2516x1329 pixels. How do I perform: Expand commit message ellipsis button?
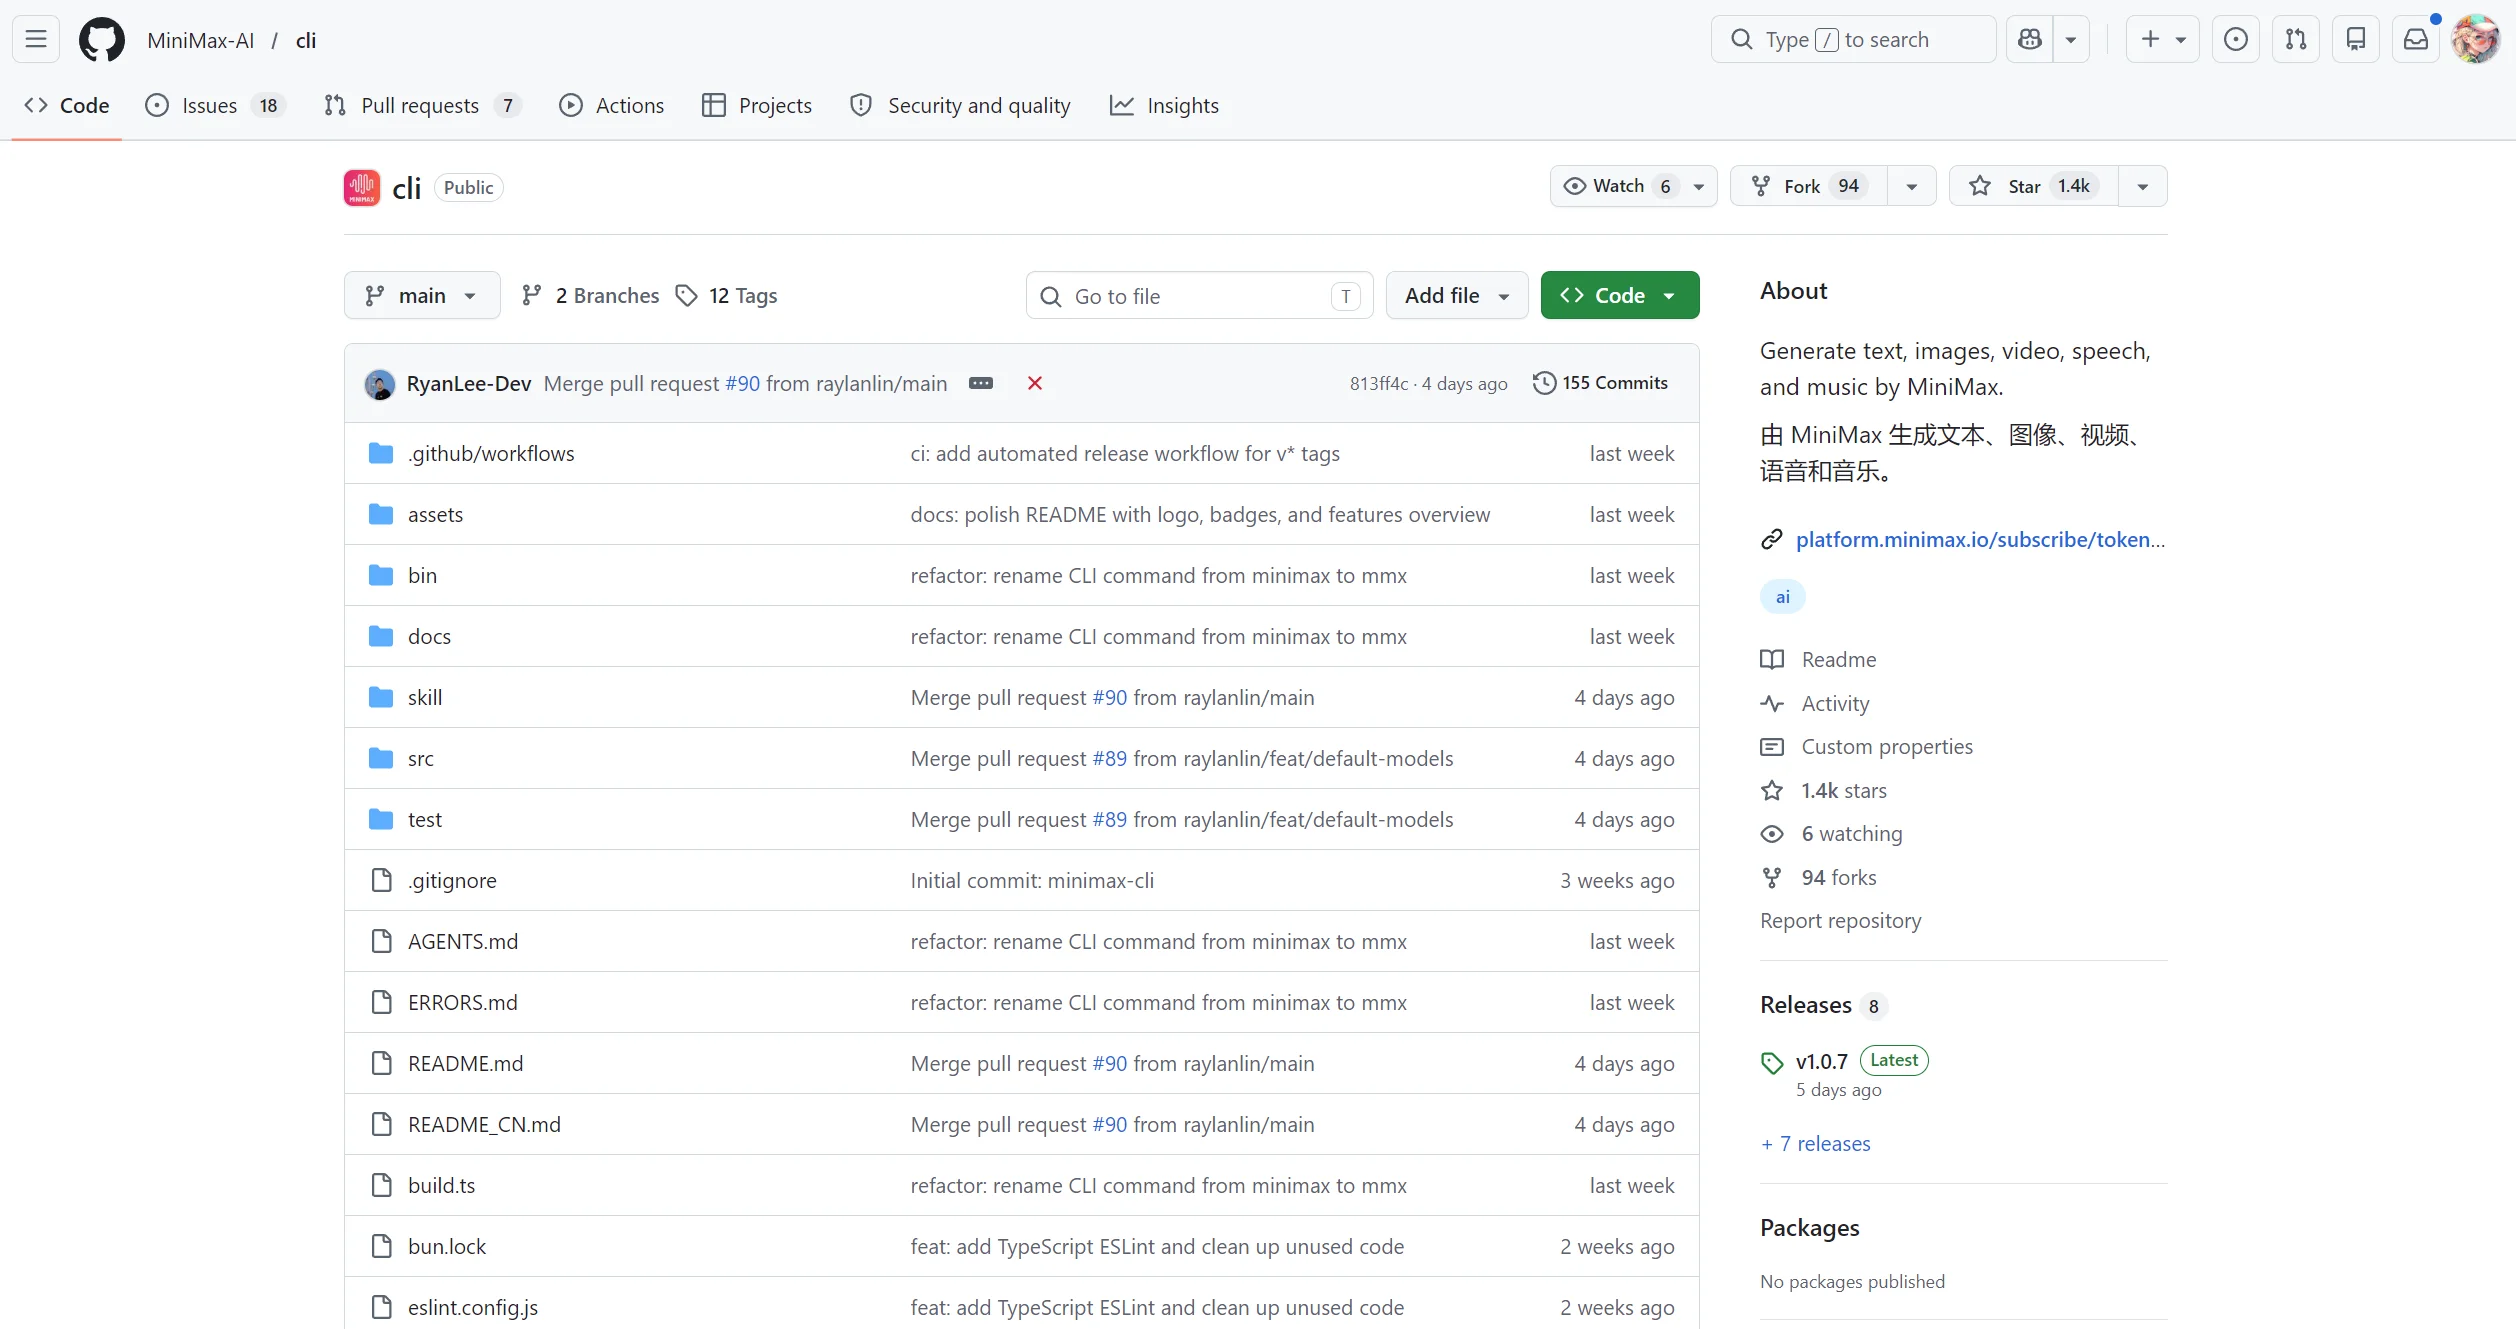(x=981, y=383)
